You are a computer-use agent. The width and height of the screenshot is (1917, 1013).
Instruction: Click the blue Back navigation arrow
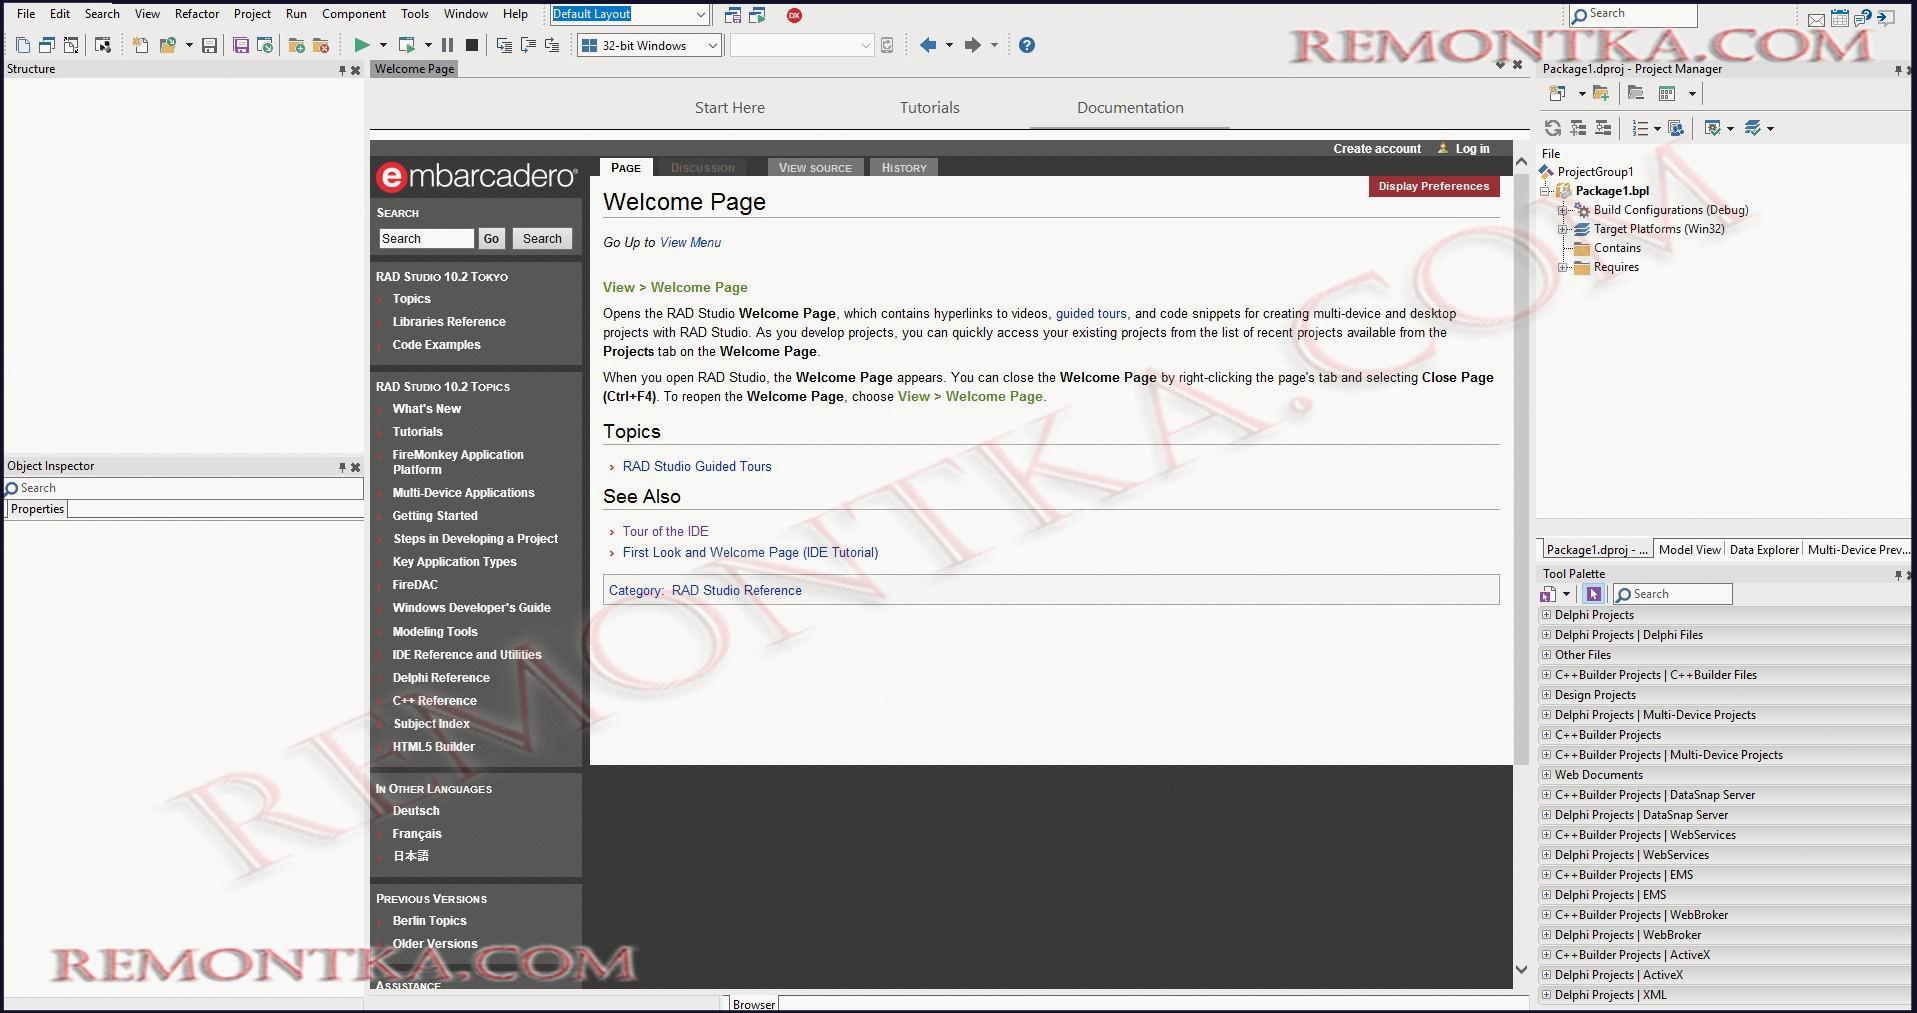click(x=928, y=45)
